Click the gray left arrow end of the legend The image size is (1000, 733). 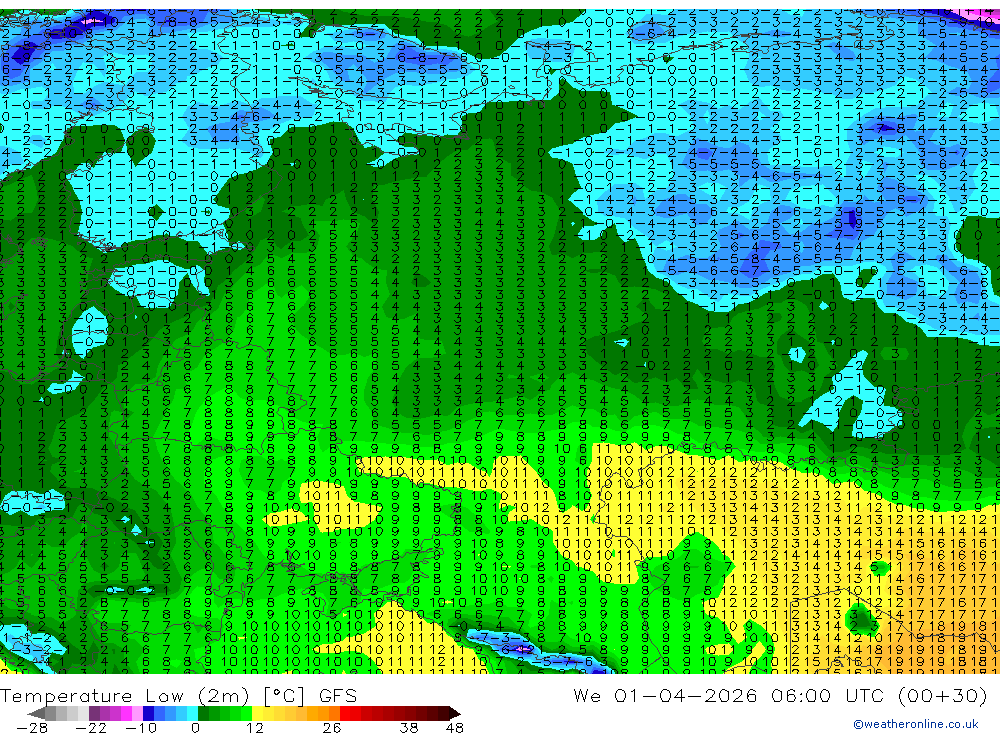36,714
